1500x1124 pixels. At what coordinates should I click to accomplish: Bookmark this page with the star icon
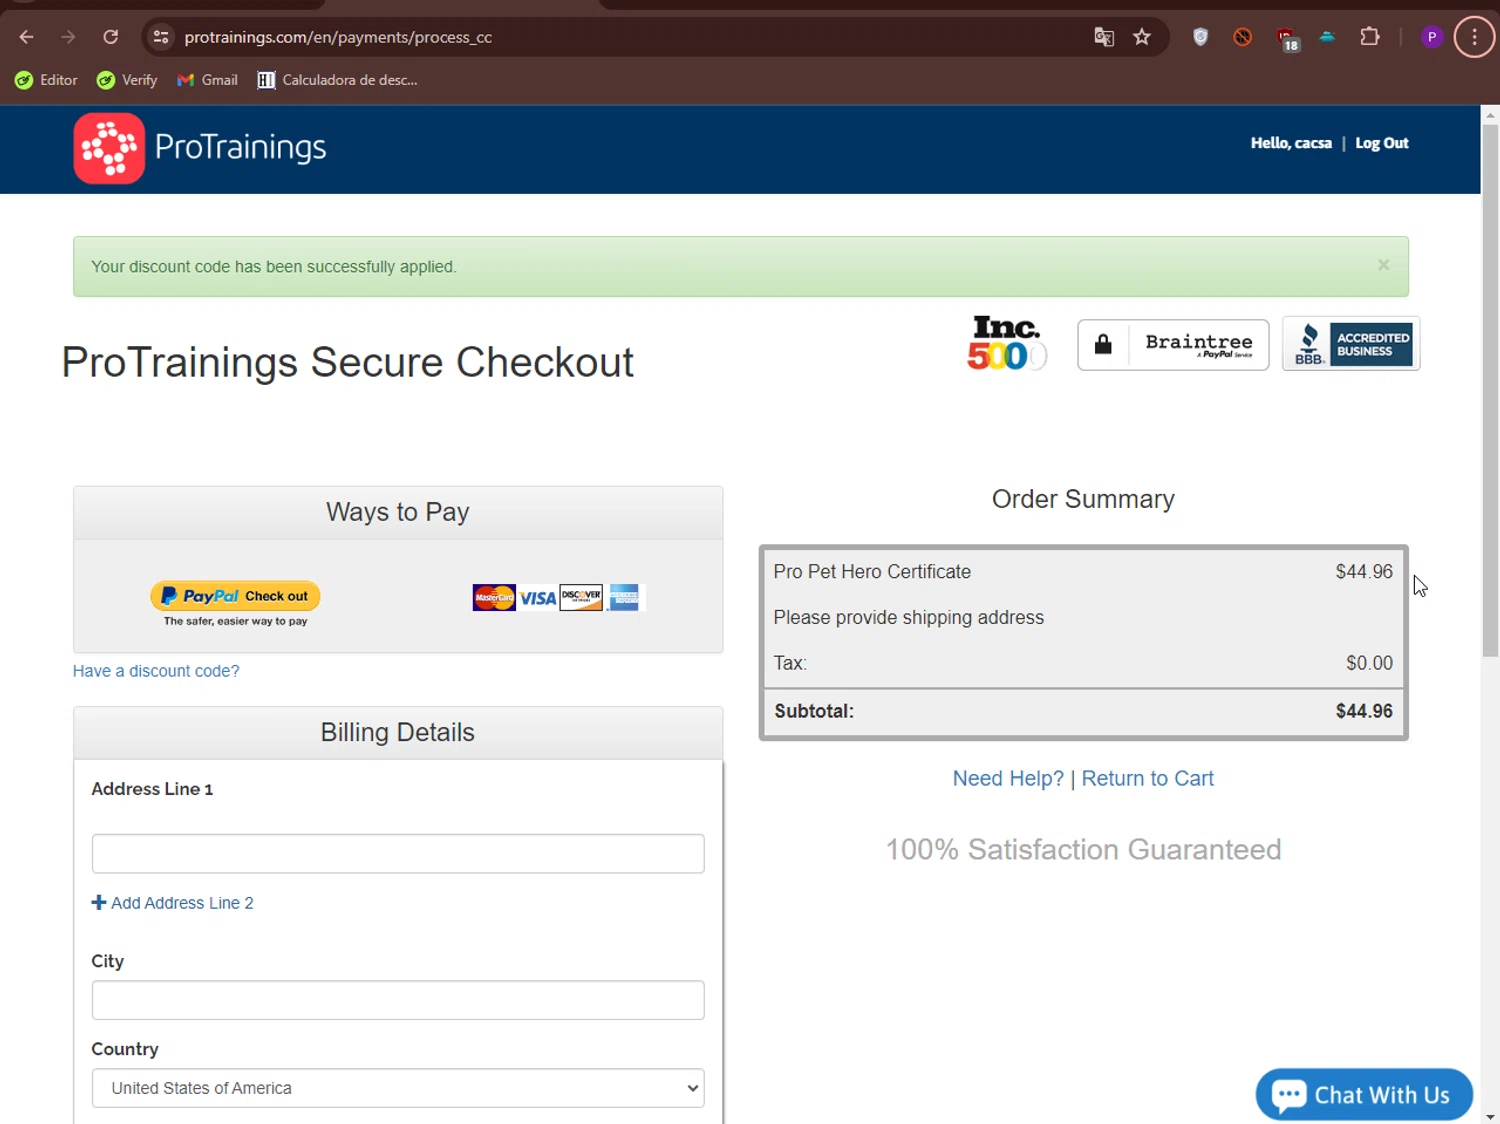[x=1142, y=37]
